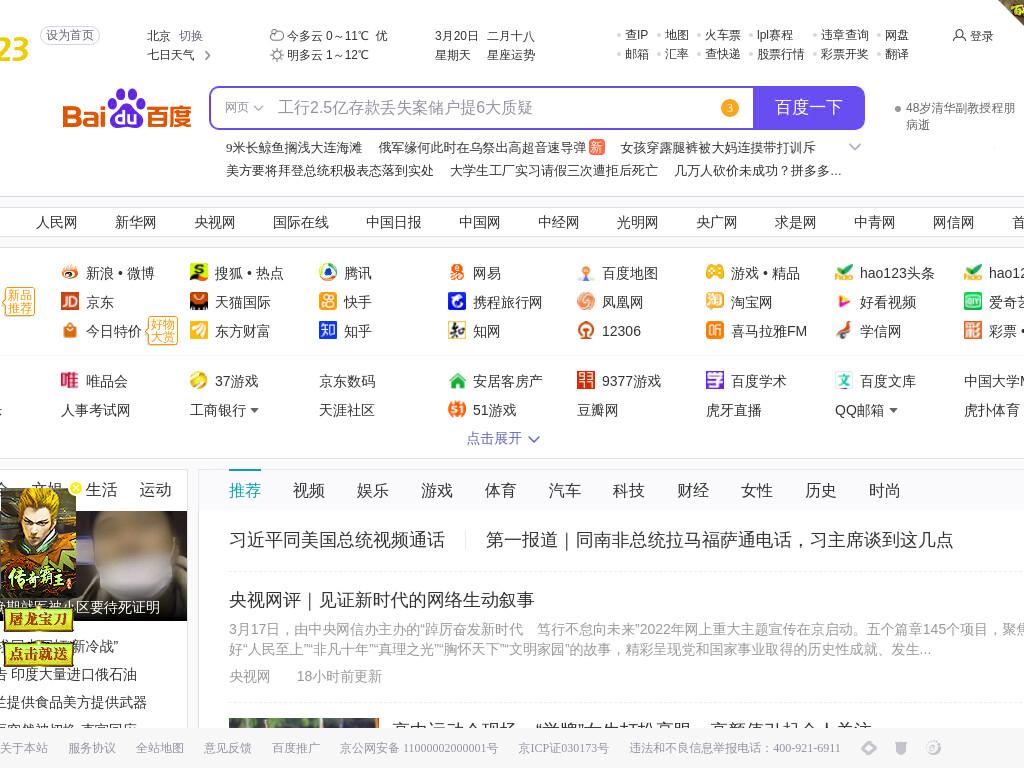Image resolution: width=1024 pixels, height=768 pixels.
Task: Open hao123头条 icon
Action: [844, 272]
